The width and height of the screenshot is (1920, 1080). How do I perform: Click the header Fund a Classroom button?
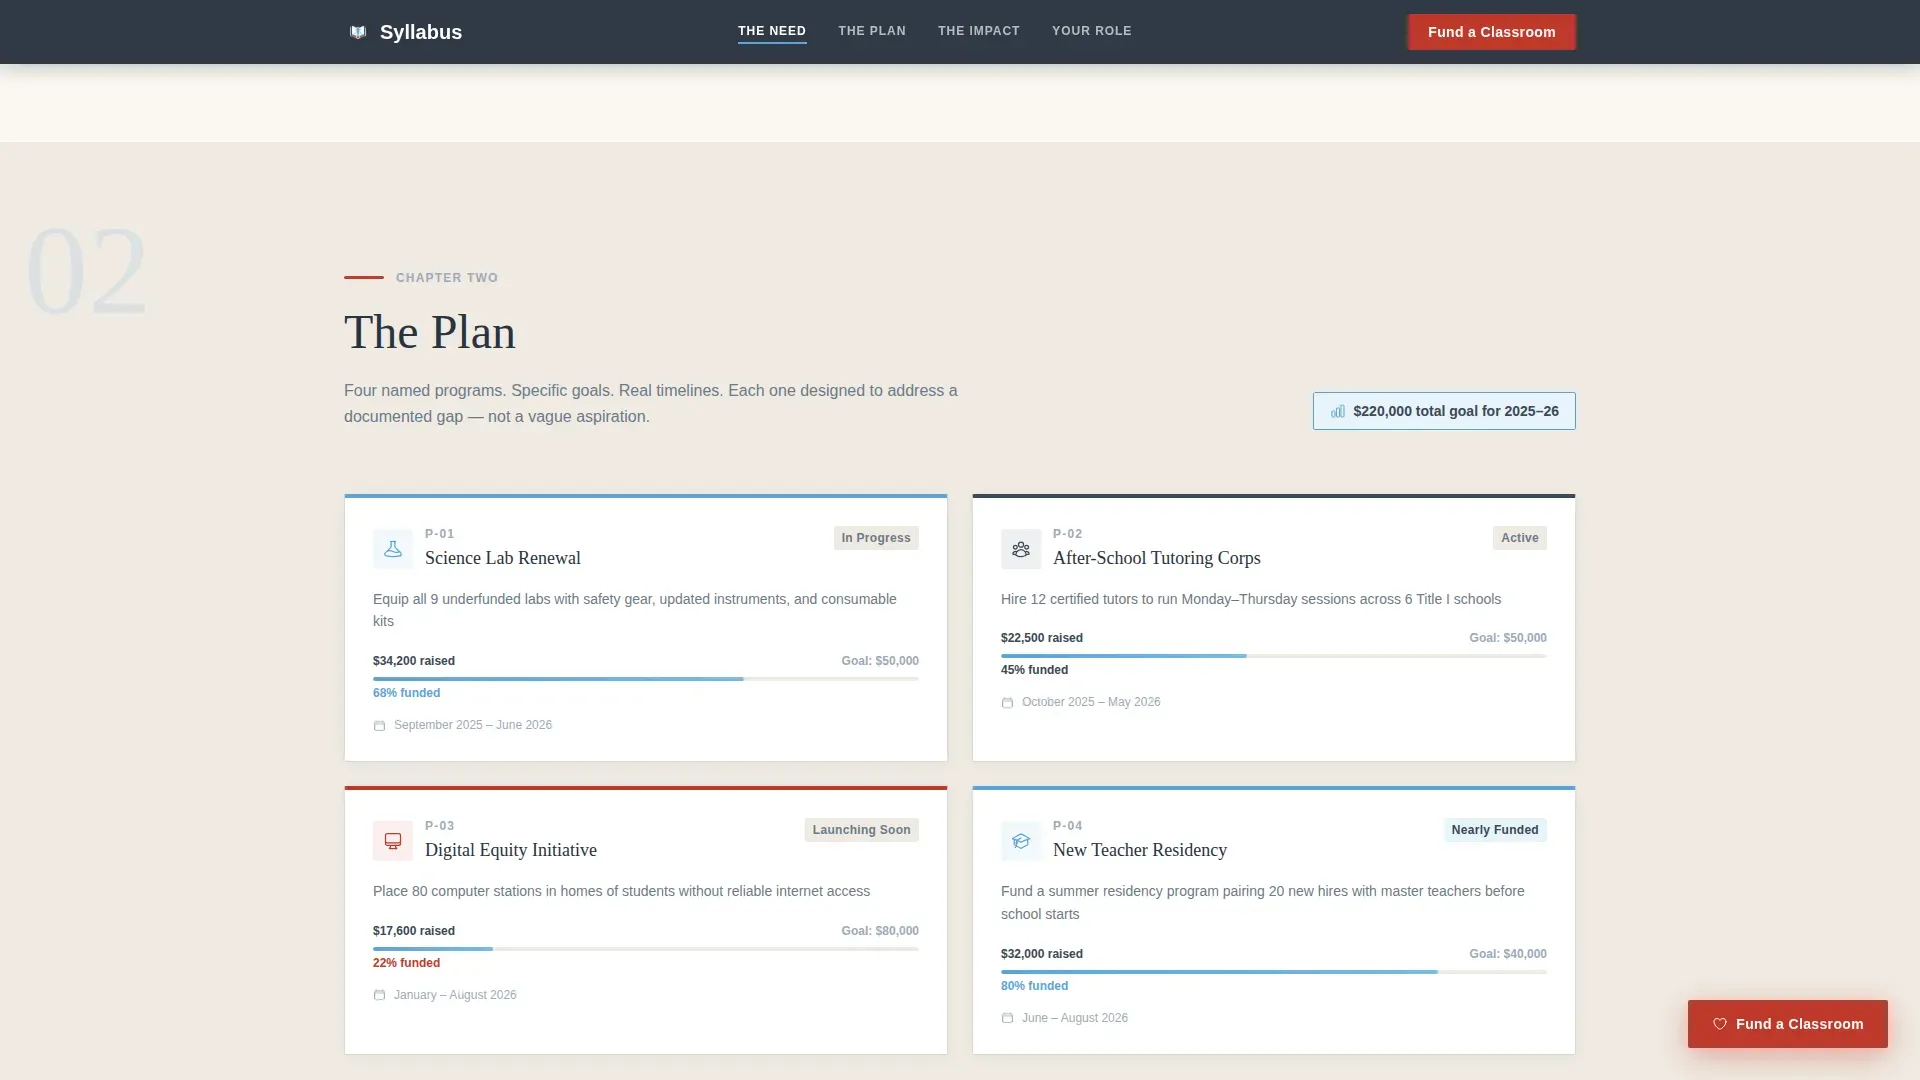[x=1492, y=32]
